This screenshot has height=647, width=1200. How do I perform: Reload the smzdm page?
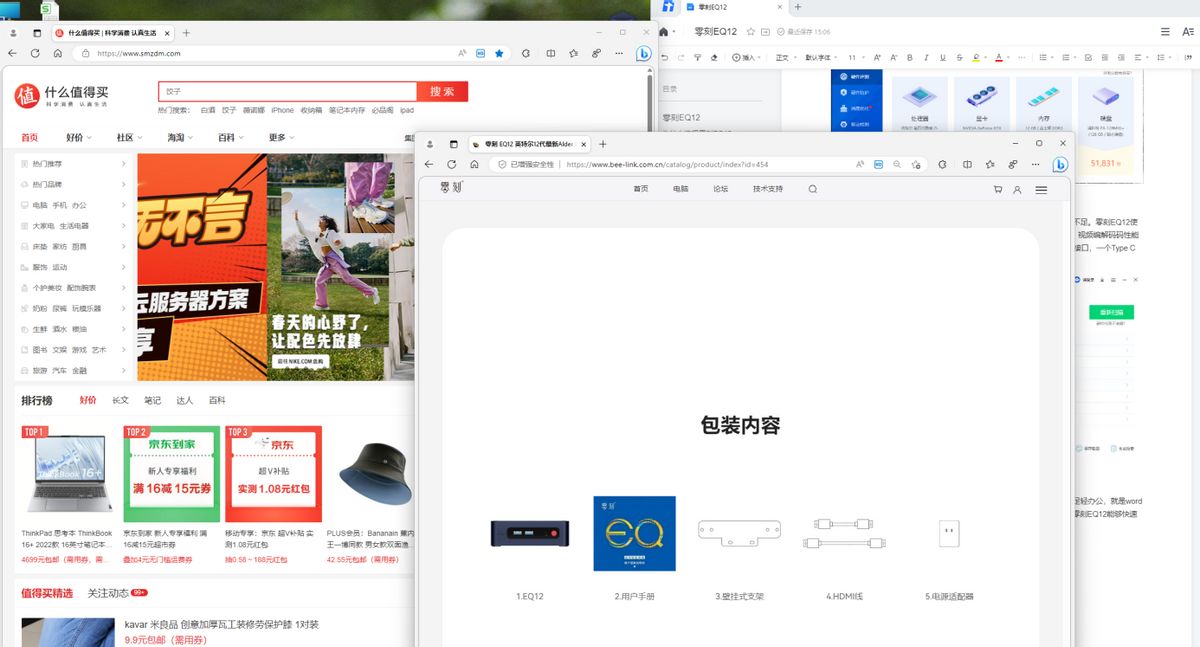pyautogui.click(x=35, y=53)
